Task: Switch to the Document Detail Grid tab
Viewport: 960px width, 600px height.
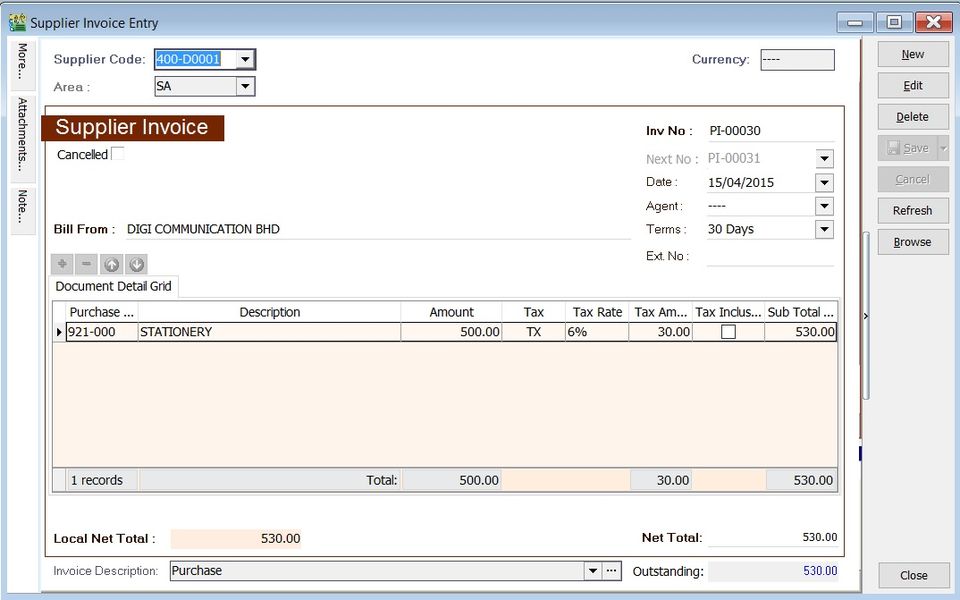Action: coord(113,286)
